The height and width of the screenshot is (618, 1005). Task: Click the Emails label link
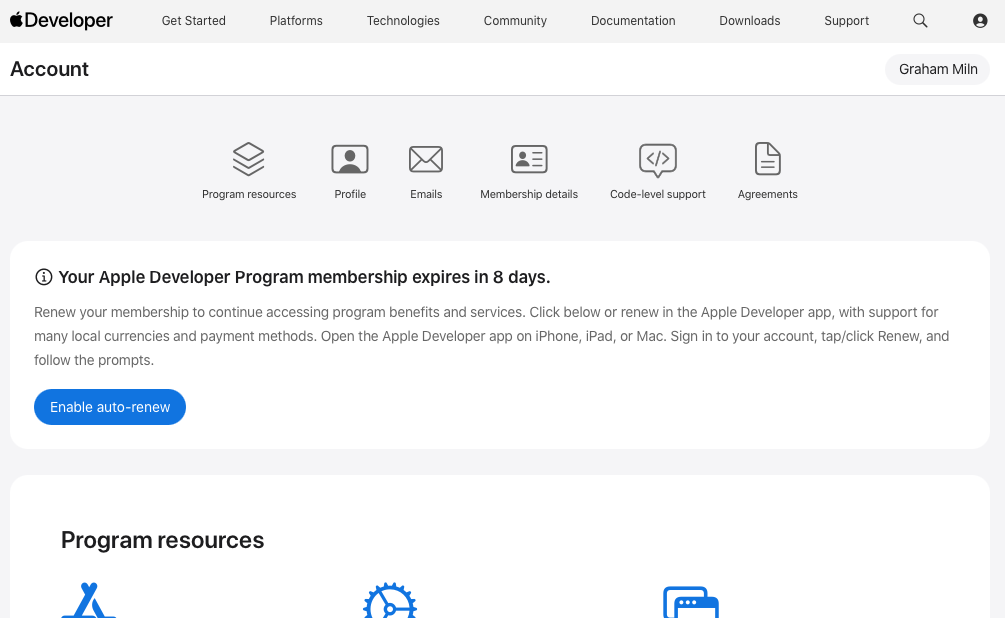coord(426,194)
